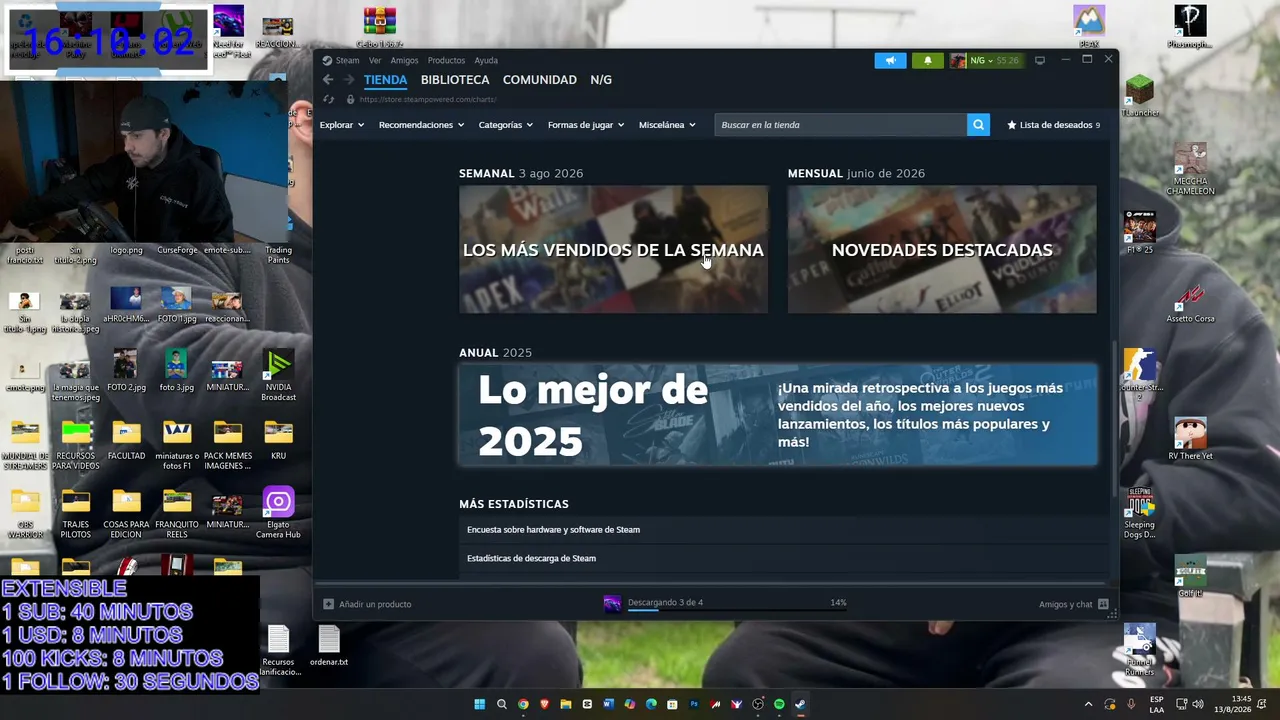The width and height of the screenshot is (1280, 720).
Task: Expand Explorar store dropdown
Action: pos(342,125)
